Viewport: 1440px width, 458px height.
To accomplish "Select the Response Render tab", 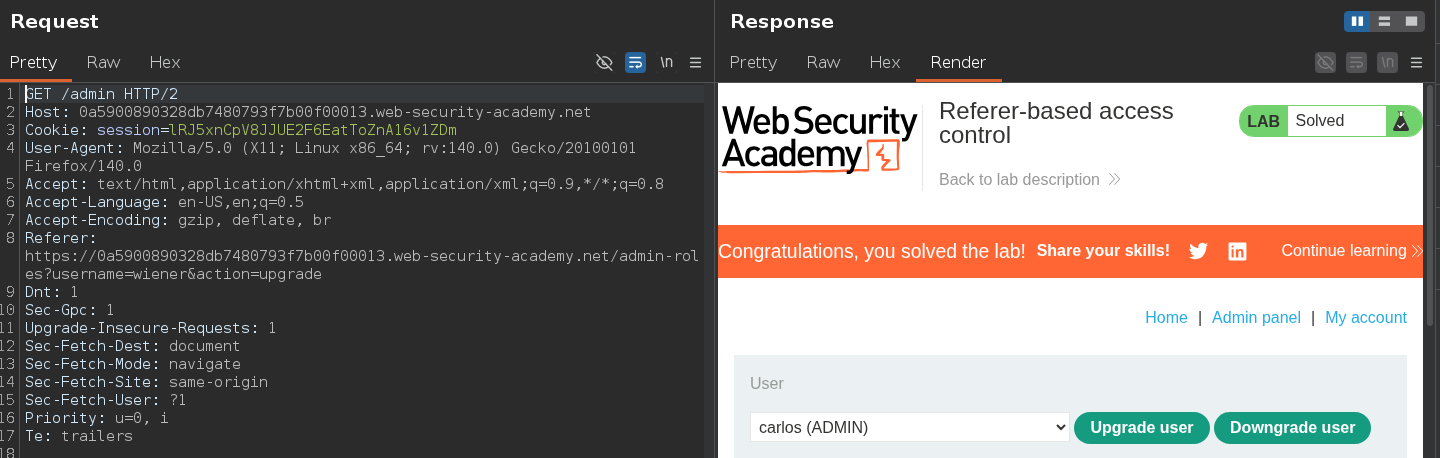I will pyautogui.click(x=958, y=62).
